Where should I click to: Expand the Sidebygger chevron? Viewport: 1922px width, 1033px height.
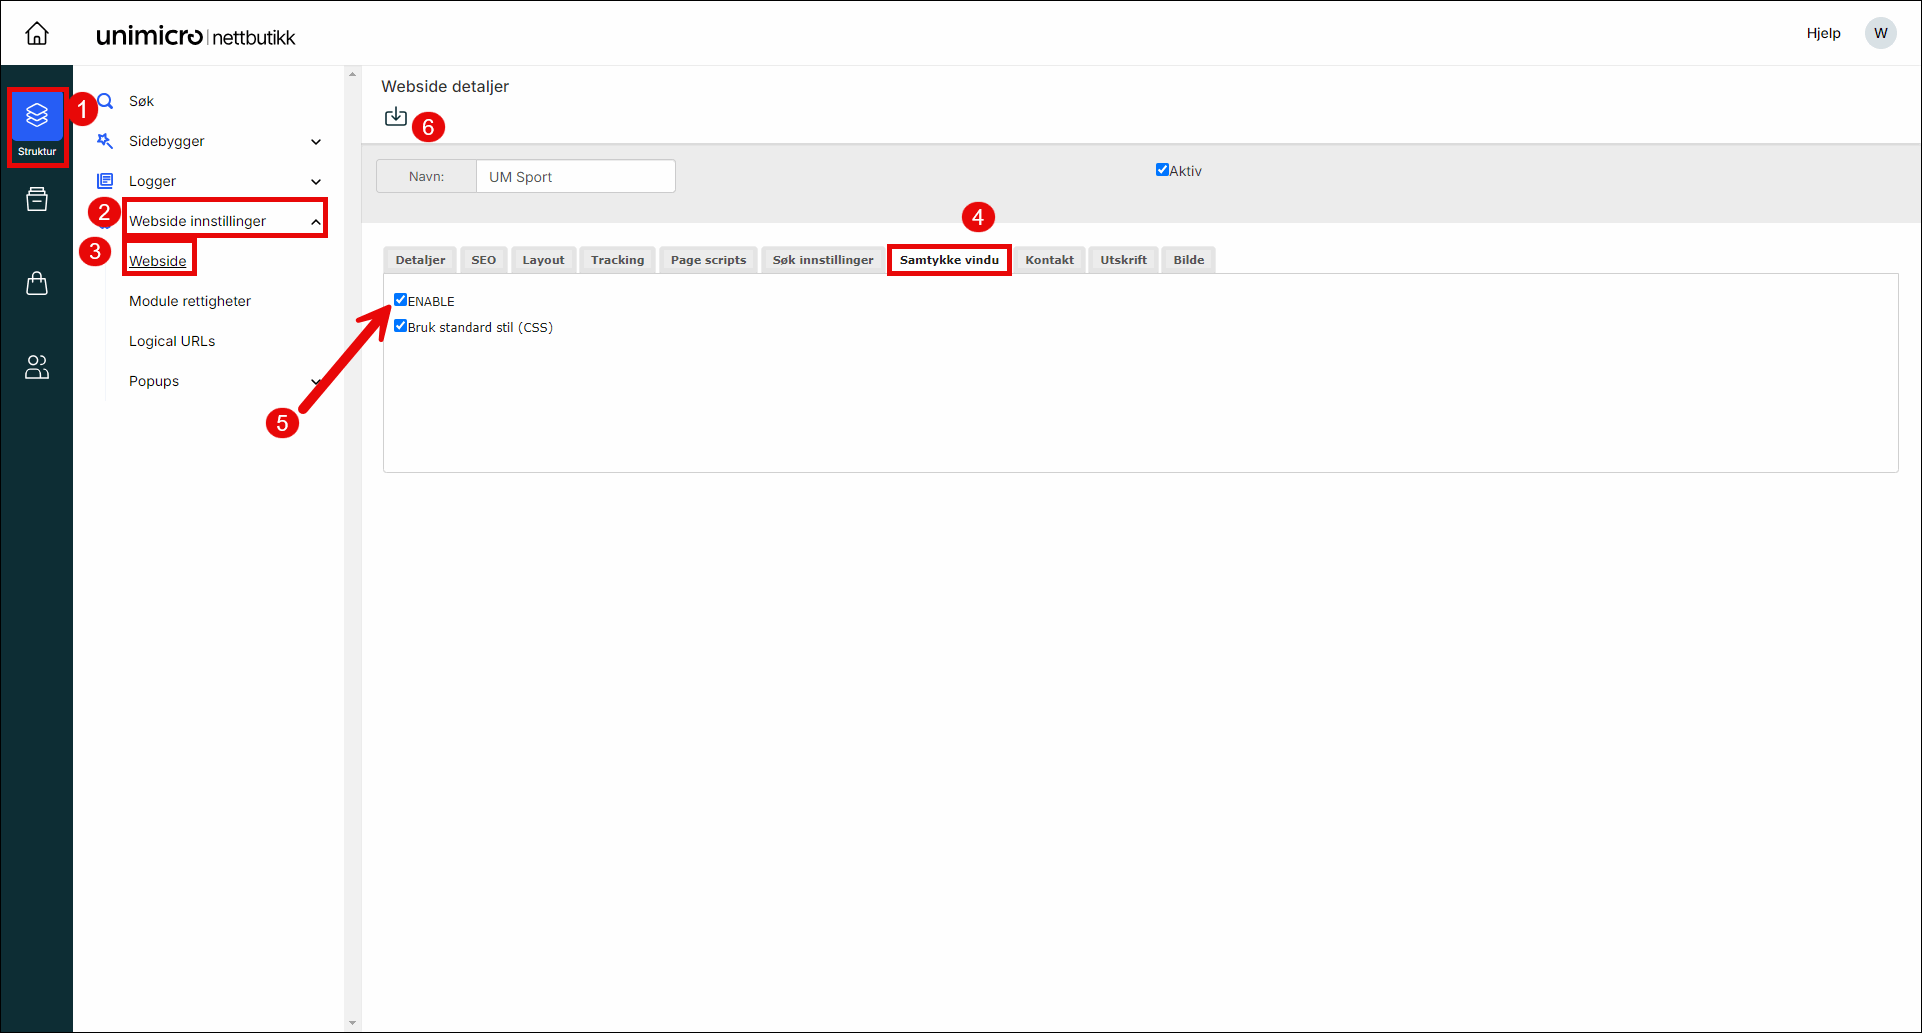316,142
